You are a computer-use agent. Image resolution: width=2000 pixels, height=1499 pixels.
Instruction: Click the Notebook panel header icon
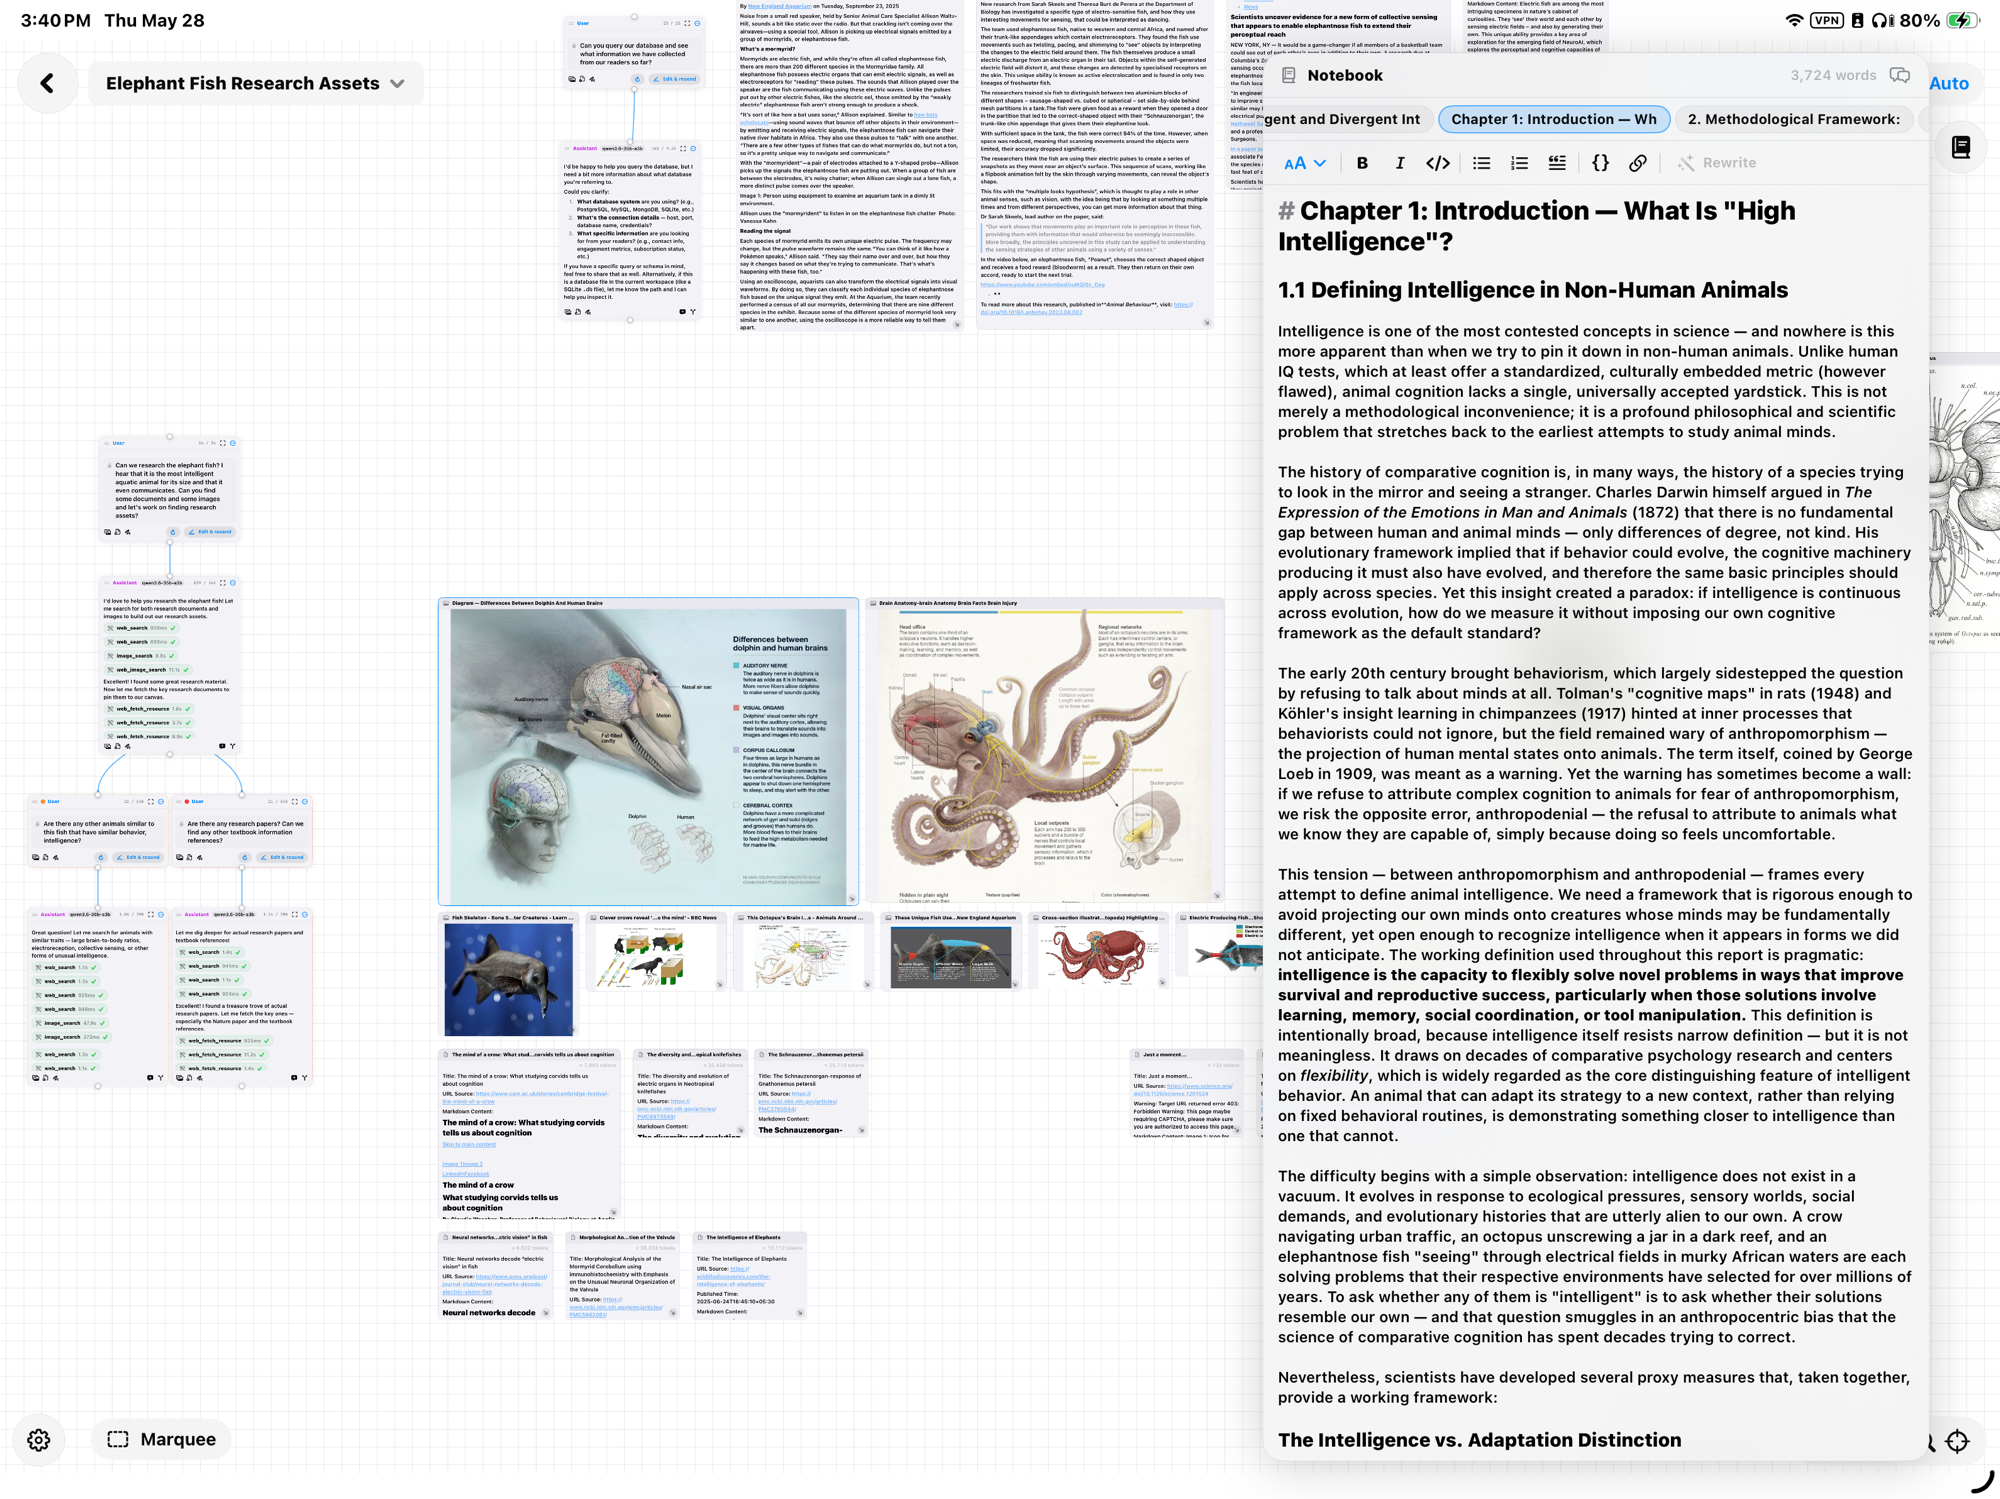[1289, 76]
